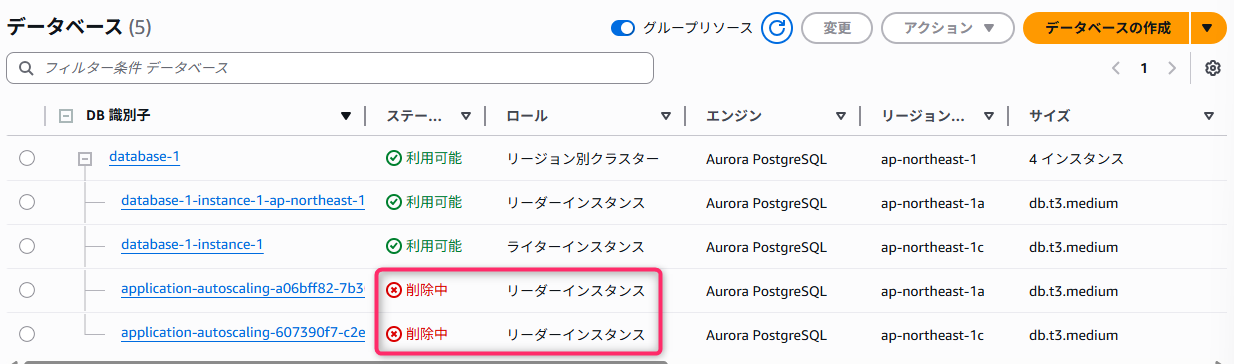Open split arrow next to データベースの作成
Screen dimensions: 1234x364
pyautogui.click(x=1207, y=28)
